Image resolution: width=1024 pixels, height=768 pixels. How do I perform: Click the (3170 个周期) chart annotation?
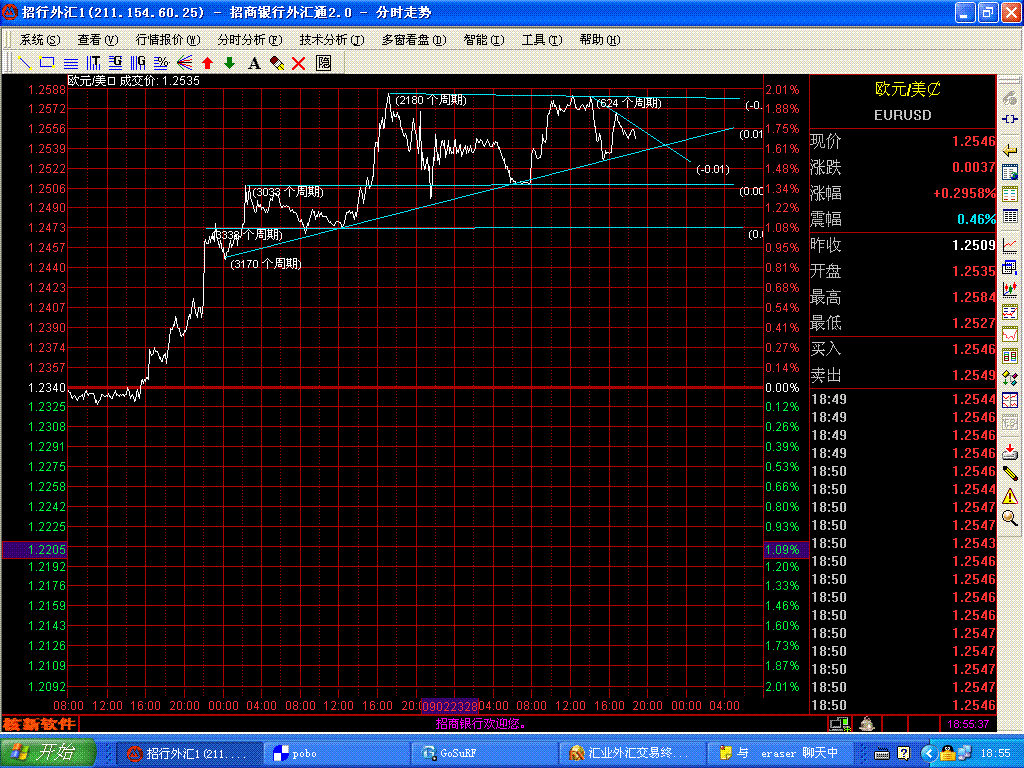pyautogui.click(x=266, y=264)
